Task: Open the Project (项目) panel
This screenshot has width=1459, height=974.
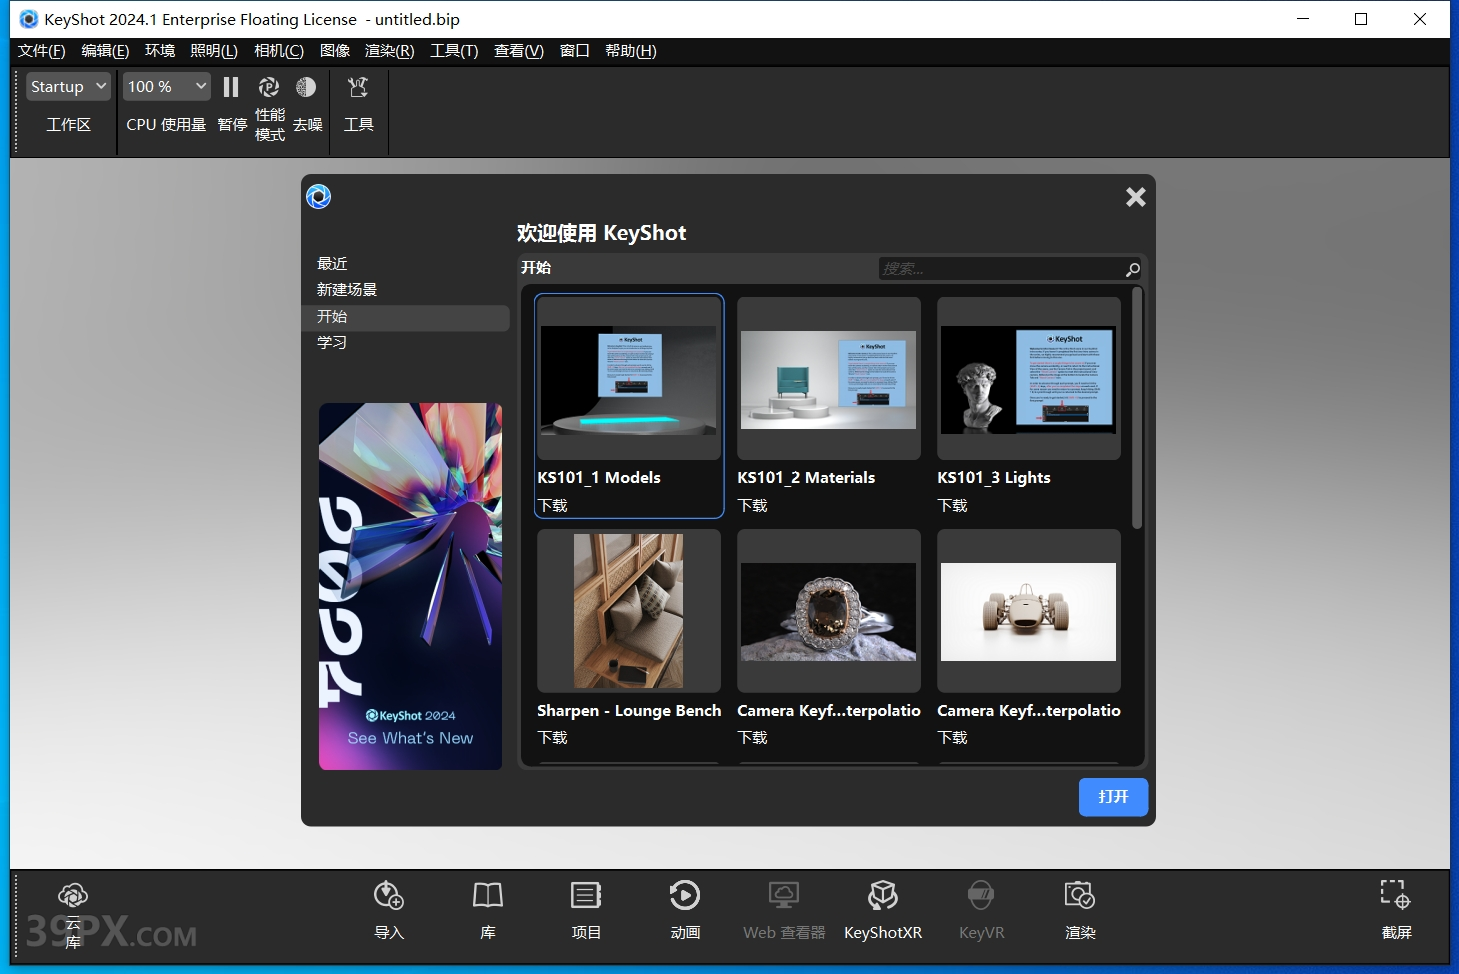Action: coord(586,908)
